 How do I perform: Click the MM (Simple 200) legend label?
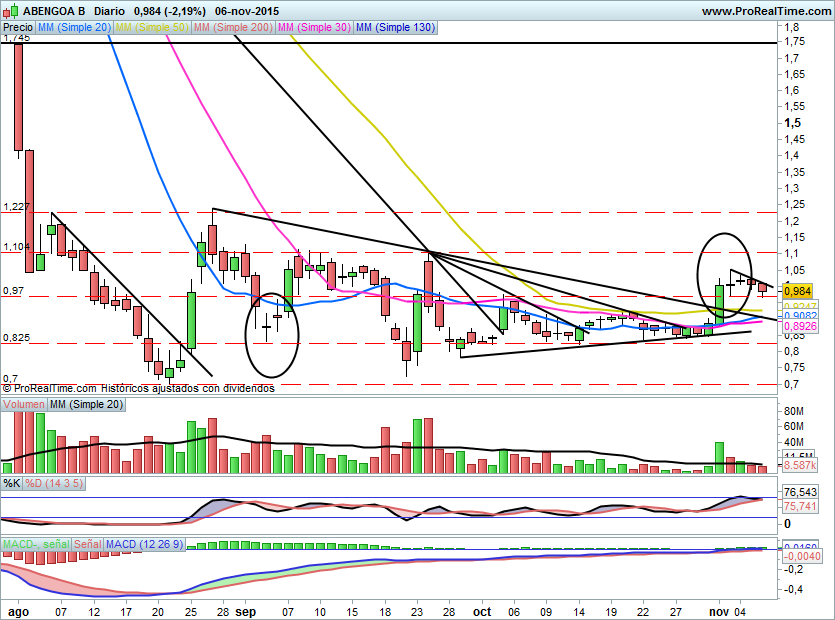[x=232, y=28]
